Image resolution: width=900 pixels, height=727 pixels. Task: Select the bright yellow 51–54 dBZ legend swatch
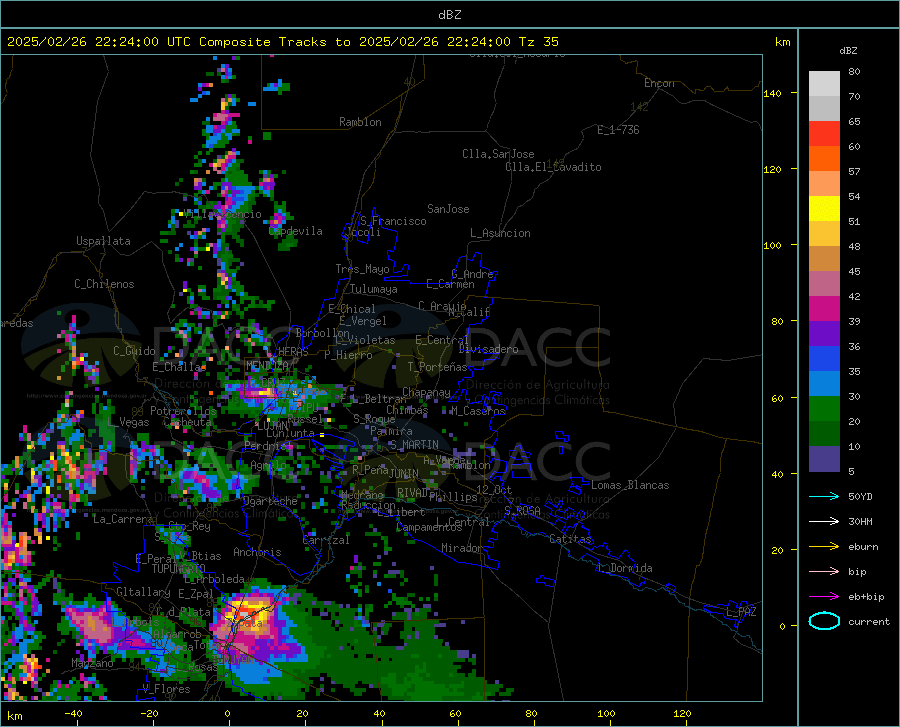(x=824, y=209)
